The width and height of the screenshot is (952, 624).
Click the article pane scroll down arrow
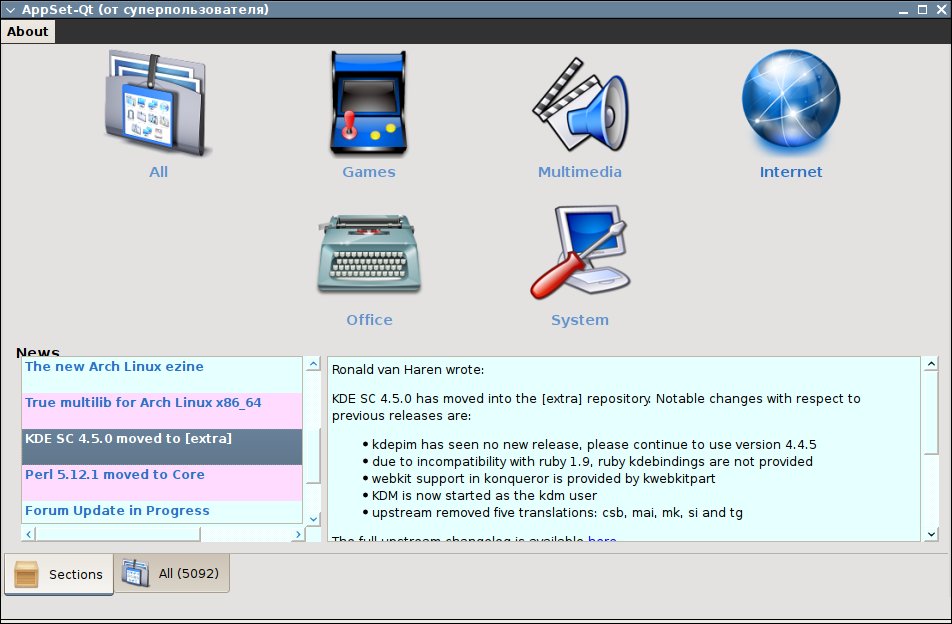(931, 534)
